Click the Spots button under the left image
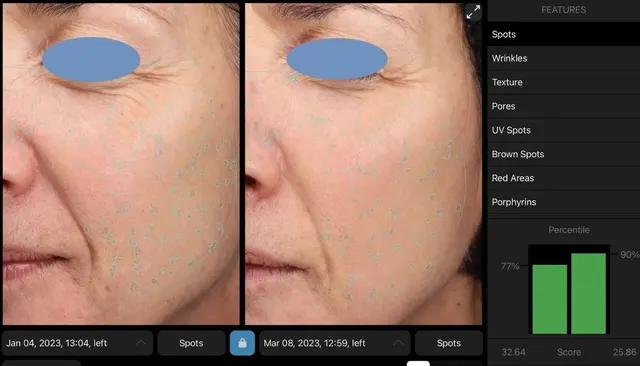 click(x=191, y=343)
